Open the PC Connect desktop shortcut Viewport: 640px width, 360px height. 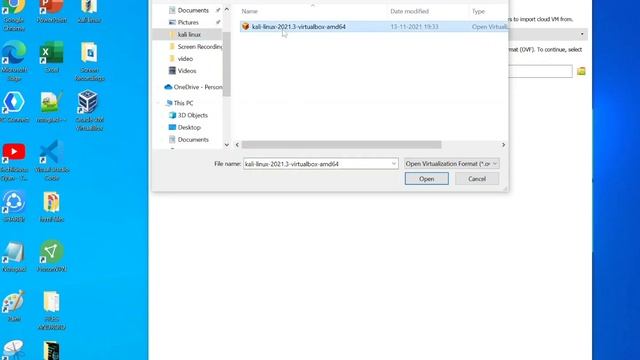click(x=14, y=106)
